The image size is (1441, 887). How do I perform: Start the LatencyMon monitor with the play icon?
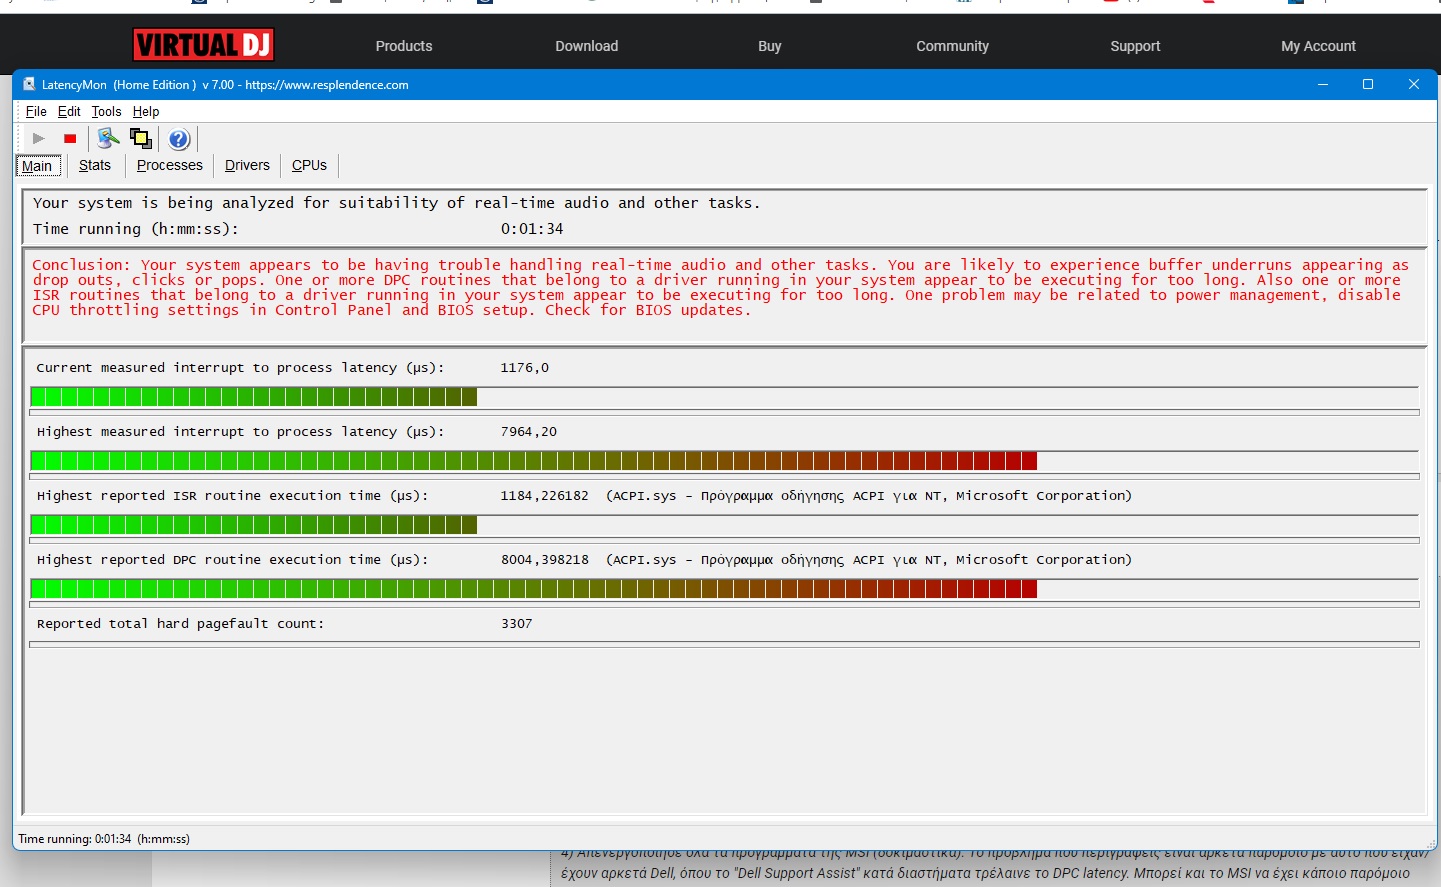point(39,139)
